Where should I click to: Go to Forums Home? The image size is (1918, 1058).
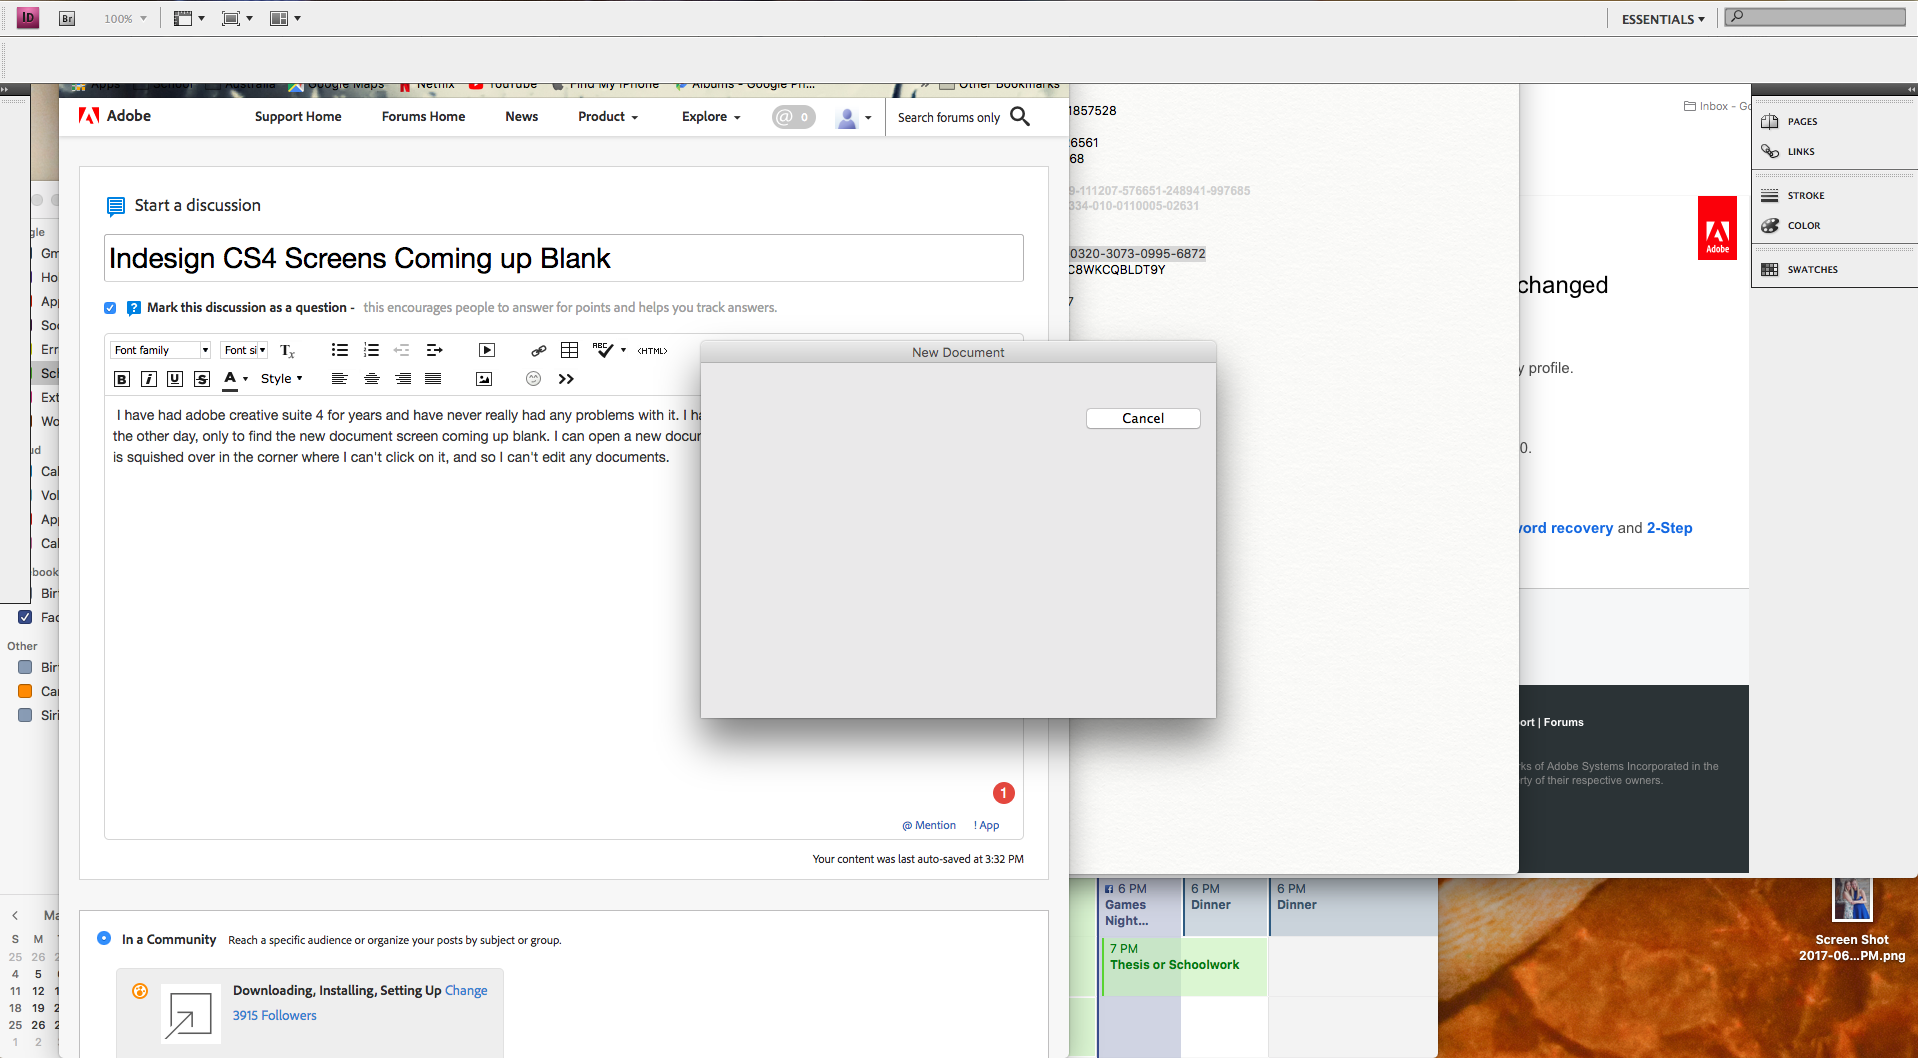[423, 117]
